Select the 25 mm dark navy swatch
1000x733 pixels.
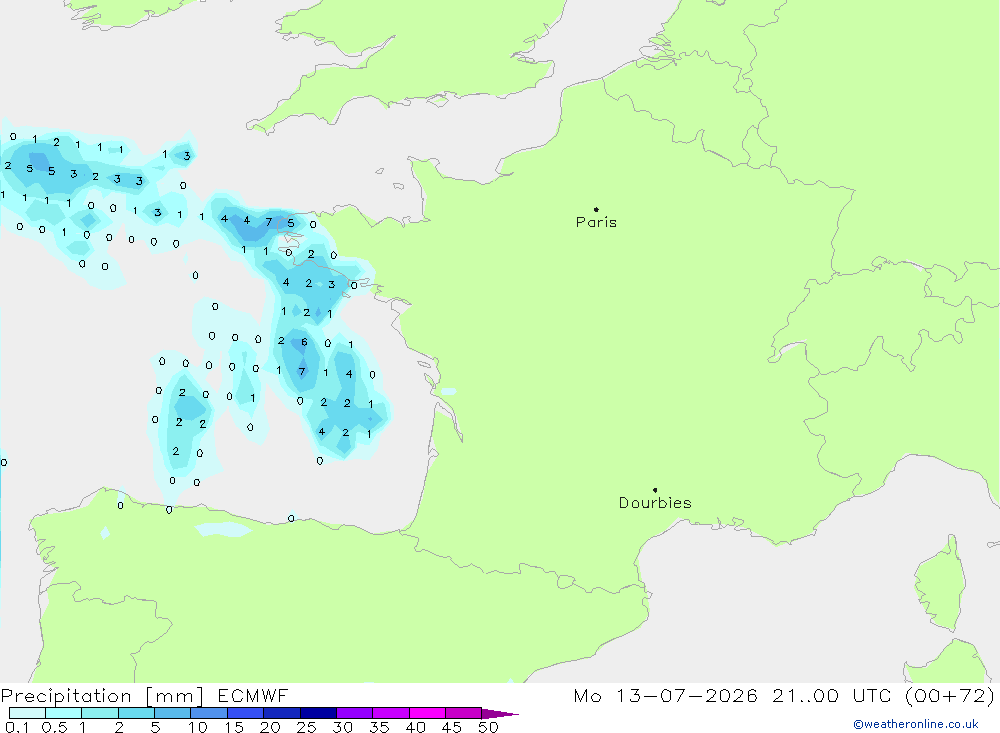tap(318, 713)
